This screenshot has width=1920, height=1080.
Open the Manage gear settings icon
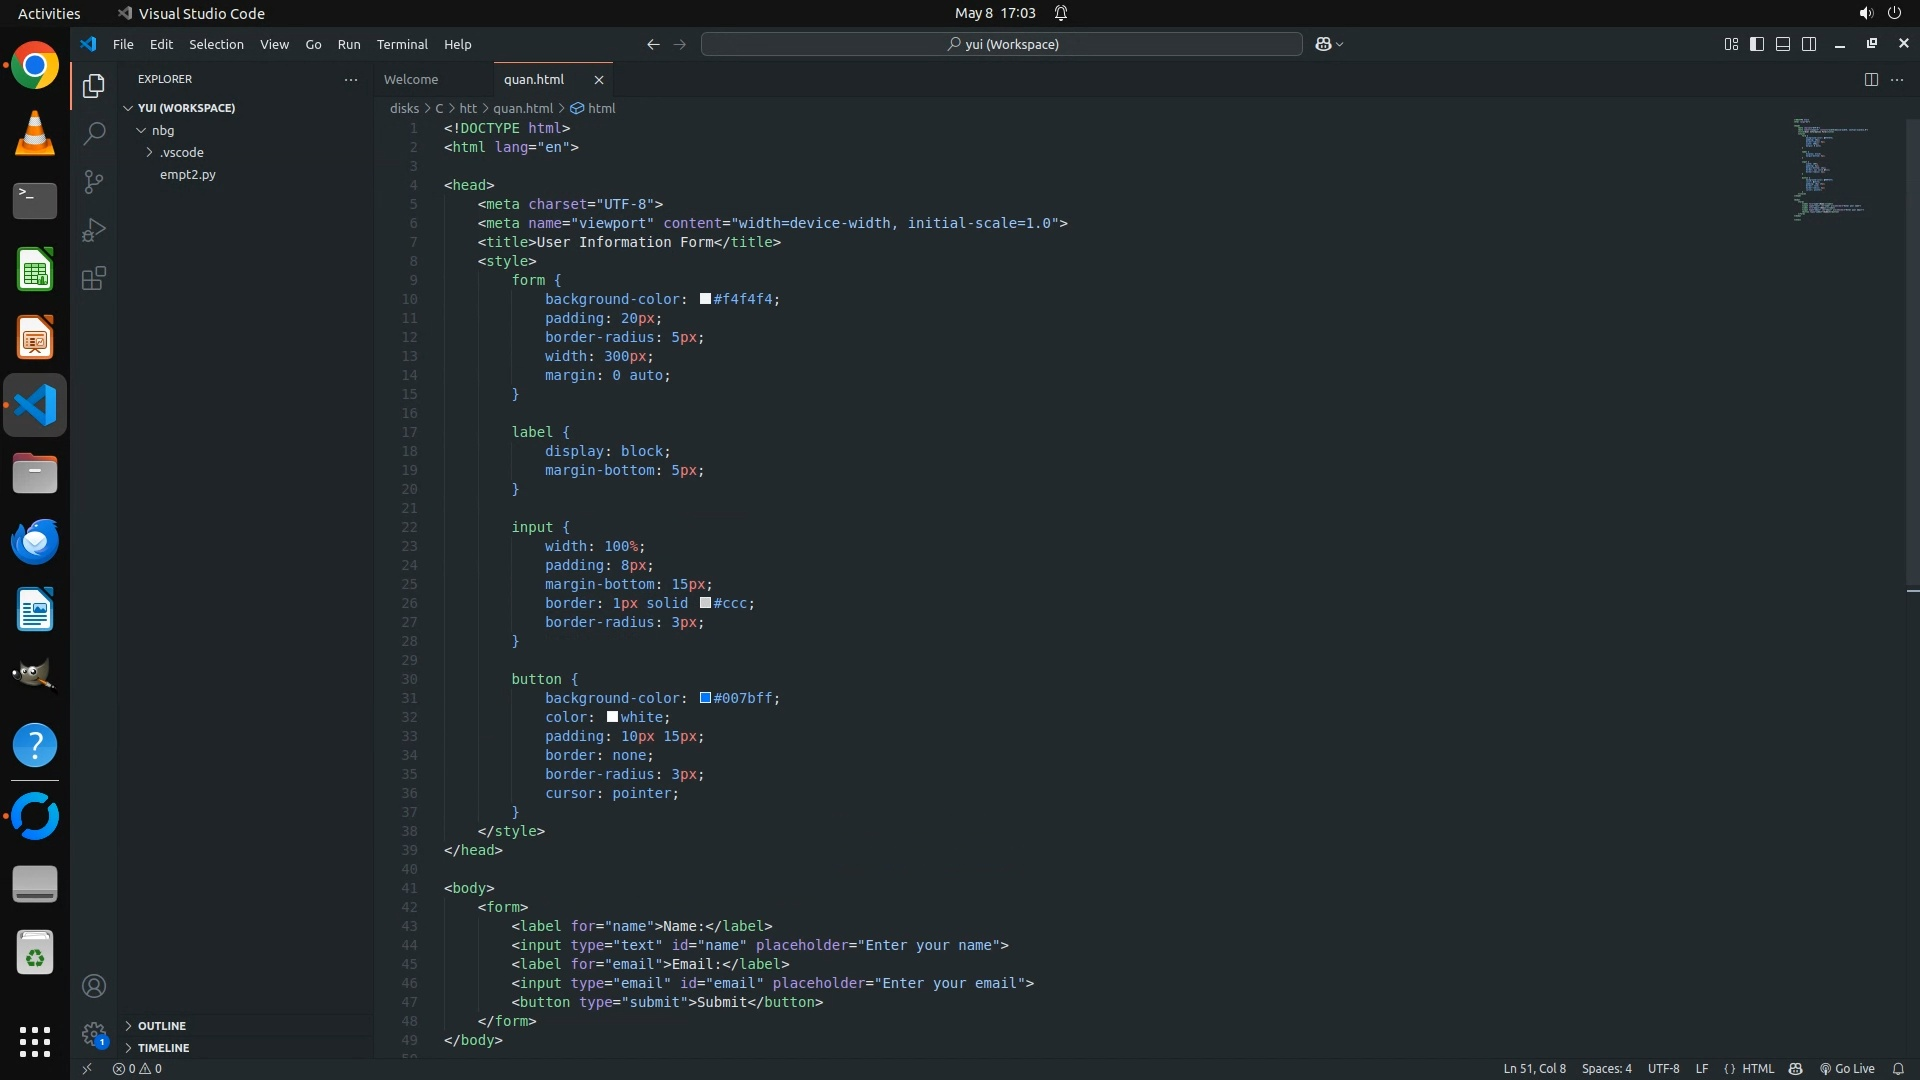point(94,1034)
